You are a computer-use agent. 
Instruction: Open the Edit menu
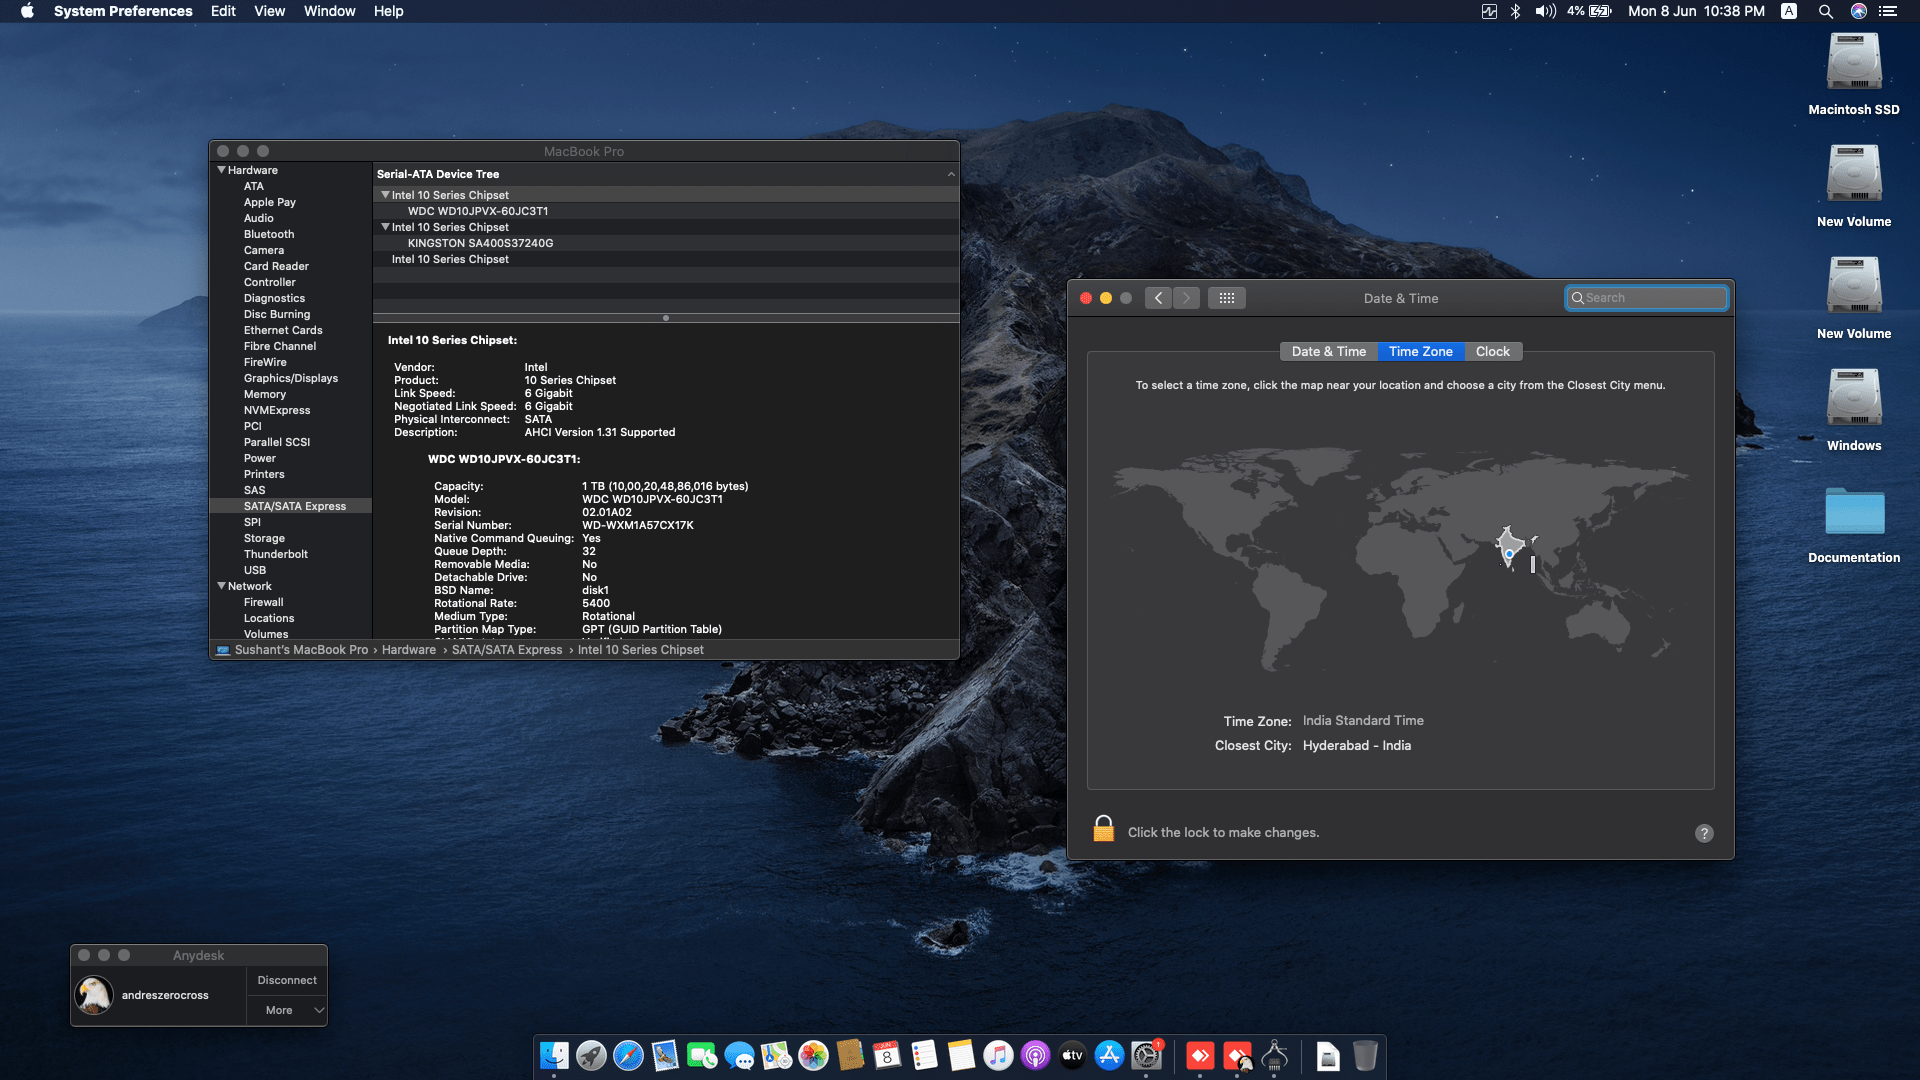[x=223, y=11]
